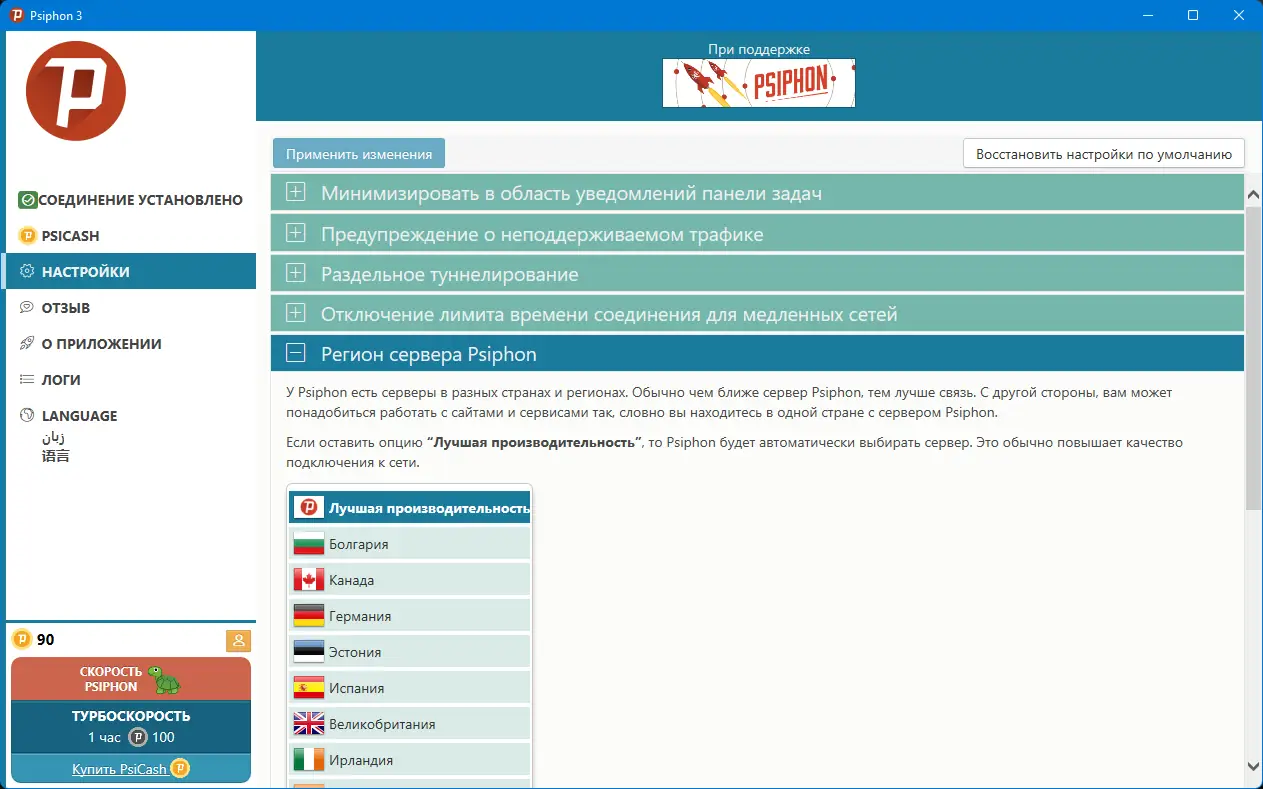Expand Минимизировать в область уведомлений section
The width and height of the screenshot is (1263, 789).
[x=757, y=193]
